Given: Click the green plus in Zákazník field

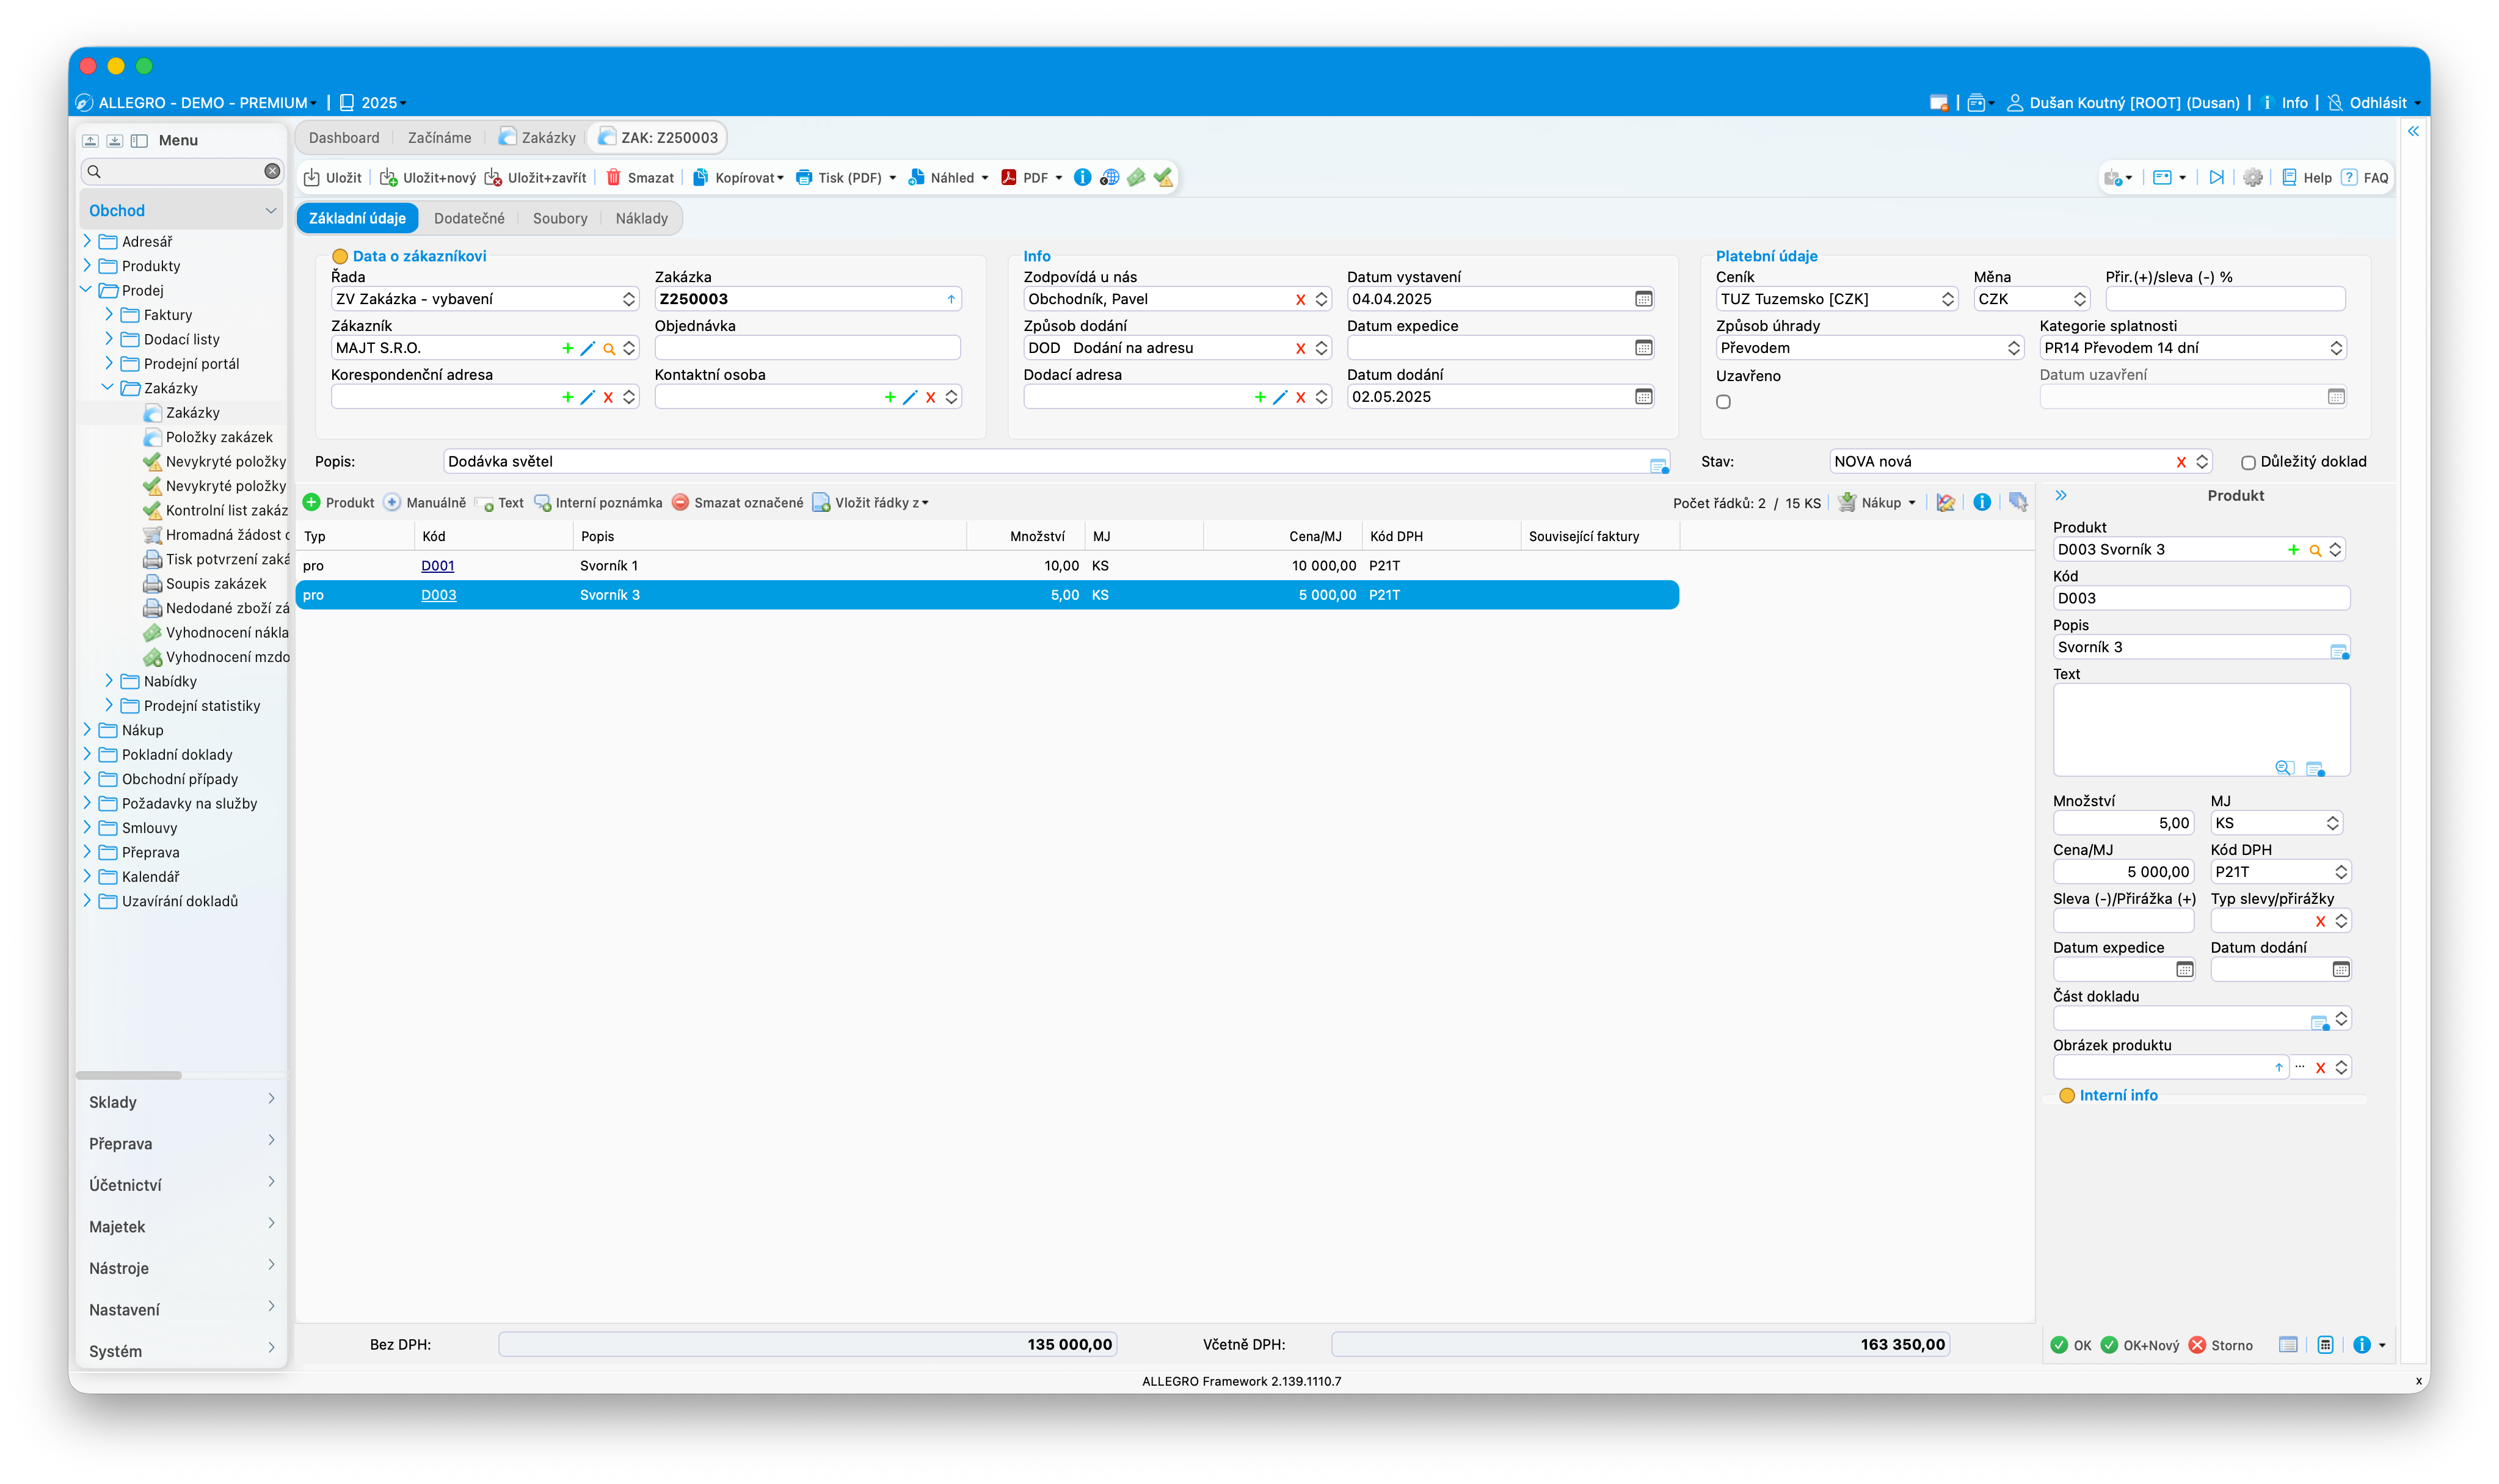Looking at the screenshot, I should click(x=568, y=348).
